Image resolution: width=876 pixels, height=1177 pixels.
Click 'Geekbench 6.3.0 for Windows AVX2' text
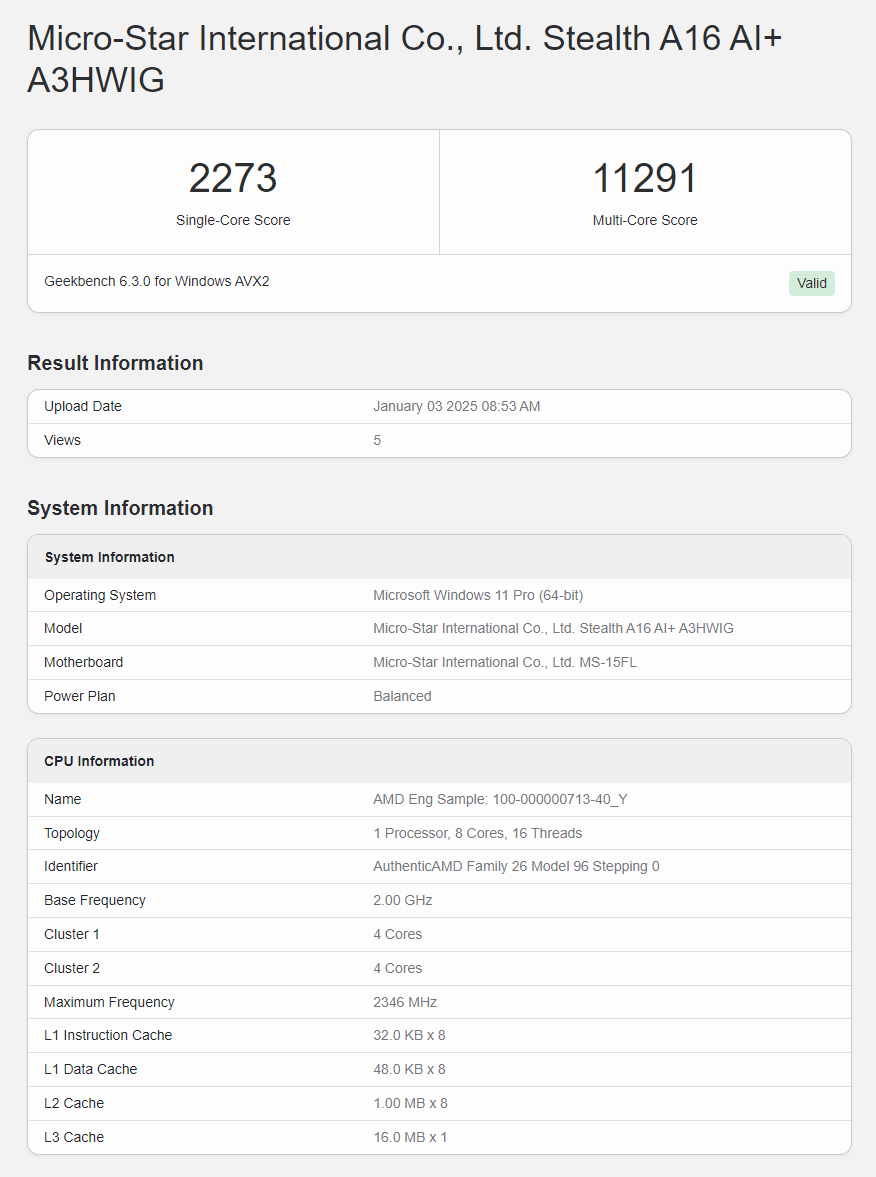pos(157,281)
